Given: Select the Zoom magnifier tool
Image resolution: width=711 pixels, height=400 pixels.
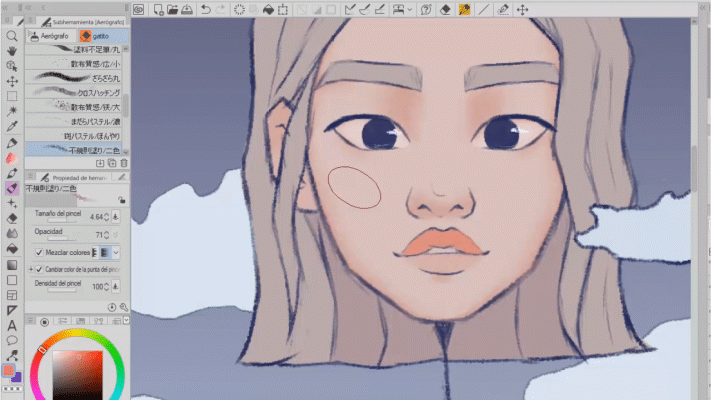Looking at the screenshot, I should tap(12, 35).
